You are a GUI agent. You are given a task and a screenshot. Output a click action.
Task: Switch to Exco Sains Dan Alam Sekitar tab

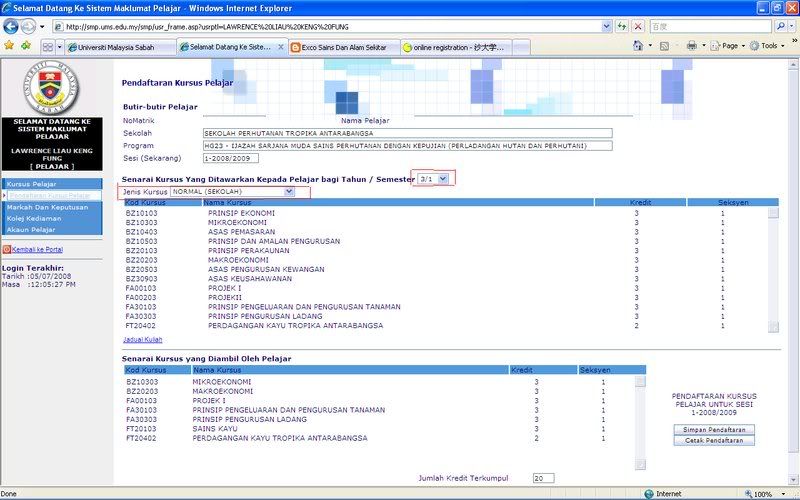[x=342, y=47]
